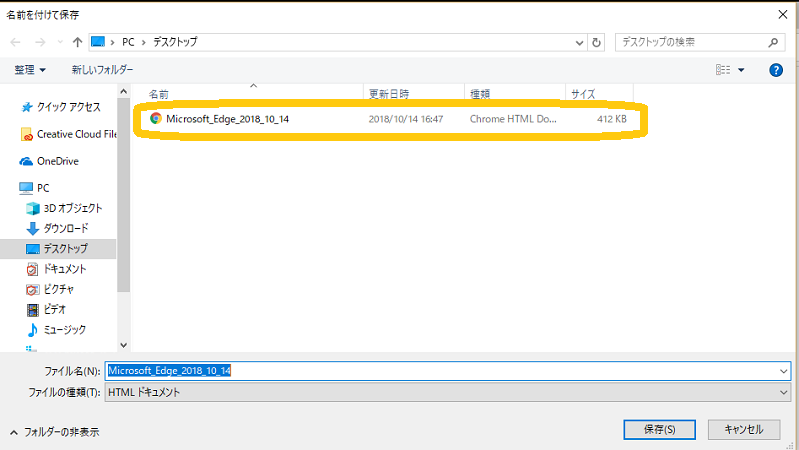Open ビデオ folder in sidebar

tap(55, 309)
